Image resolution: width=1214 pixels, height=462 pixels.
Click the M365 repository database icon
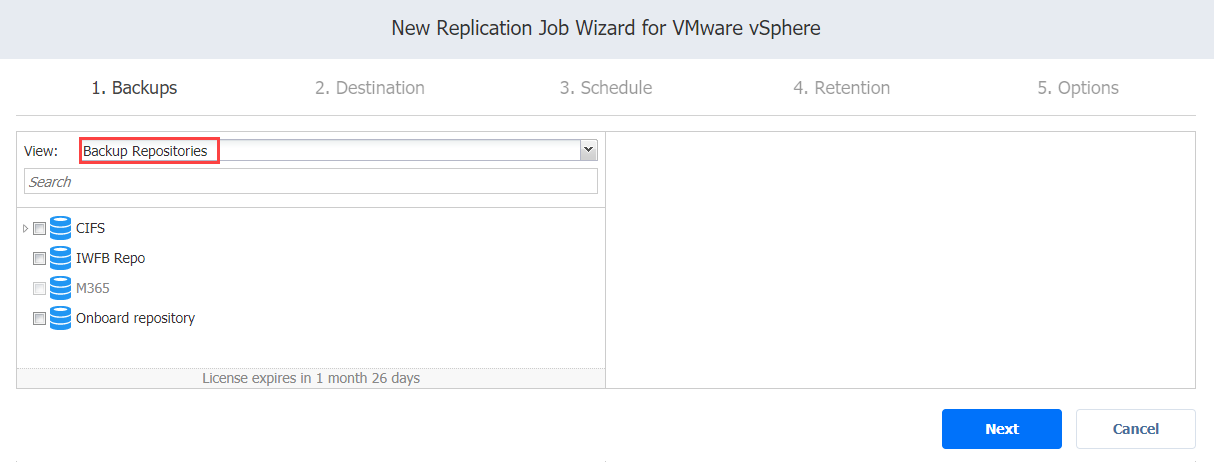point(61,288)
